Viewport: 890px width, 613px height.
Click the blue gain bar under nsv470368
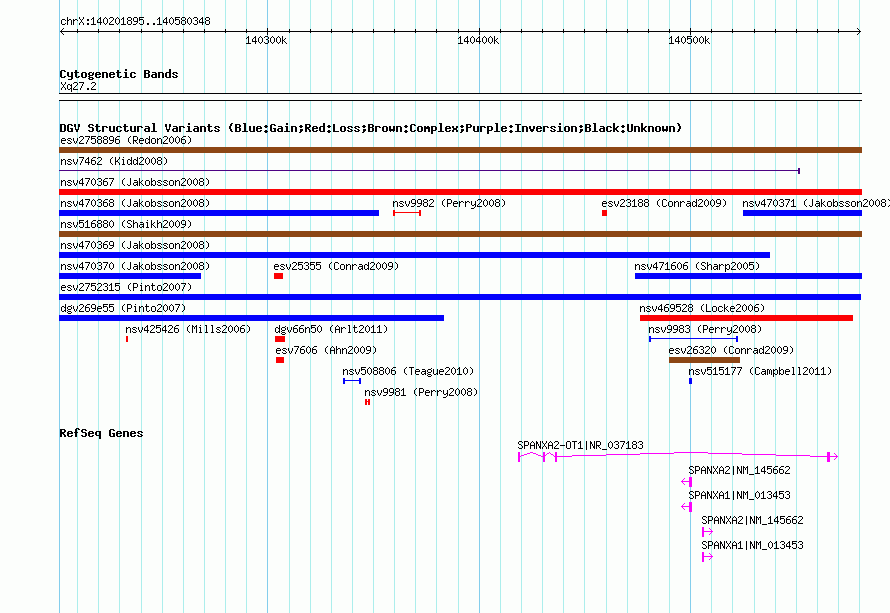(219, 213)
